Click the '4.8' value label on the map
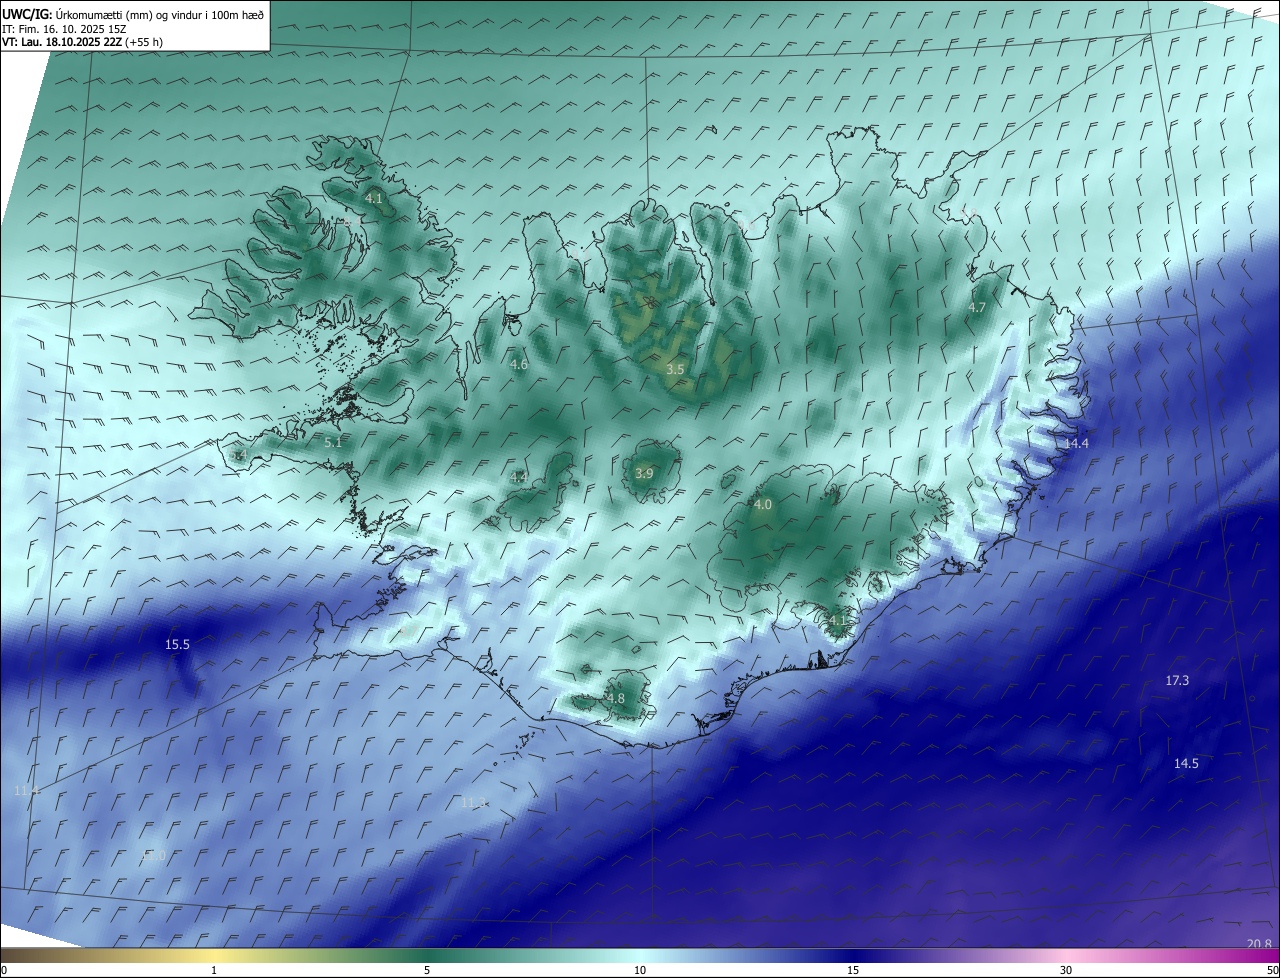The width and height of the screenshot is (1280, 978). (x=615, y=699)
